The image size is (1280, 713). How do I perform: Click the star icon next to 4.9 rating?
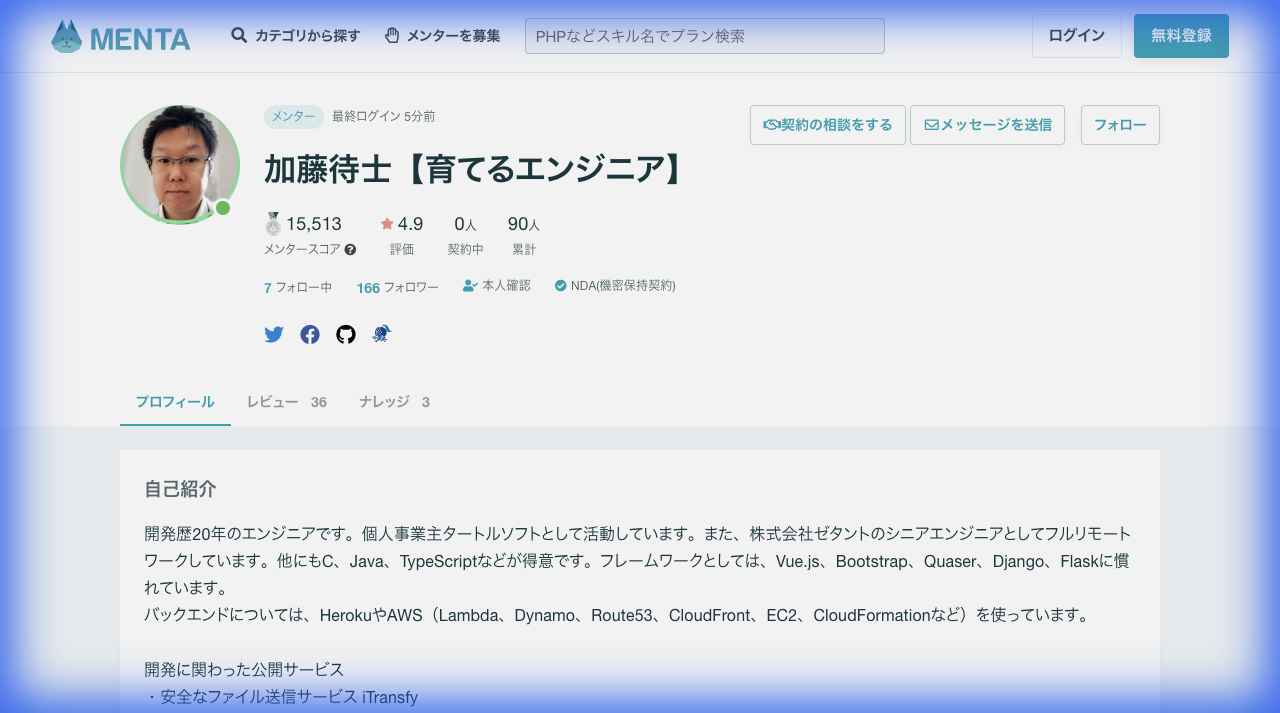pyautogui.click(x=386, y=223)
